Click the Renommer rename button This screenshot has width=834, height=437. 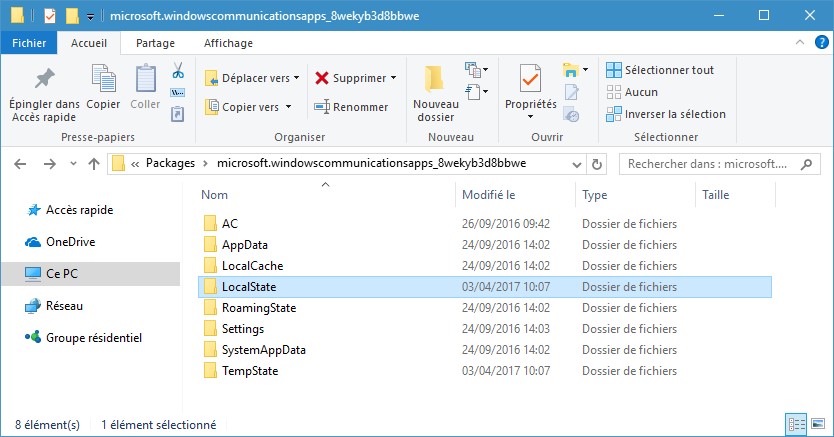[x=351, y=107]
